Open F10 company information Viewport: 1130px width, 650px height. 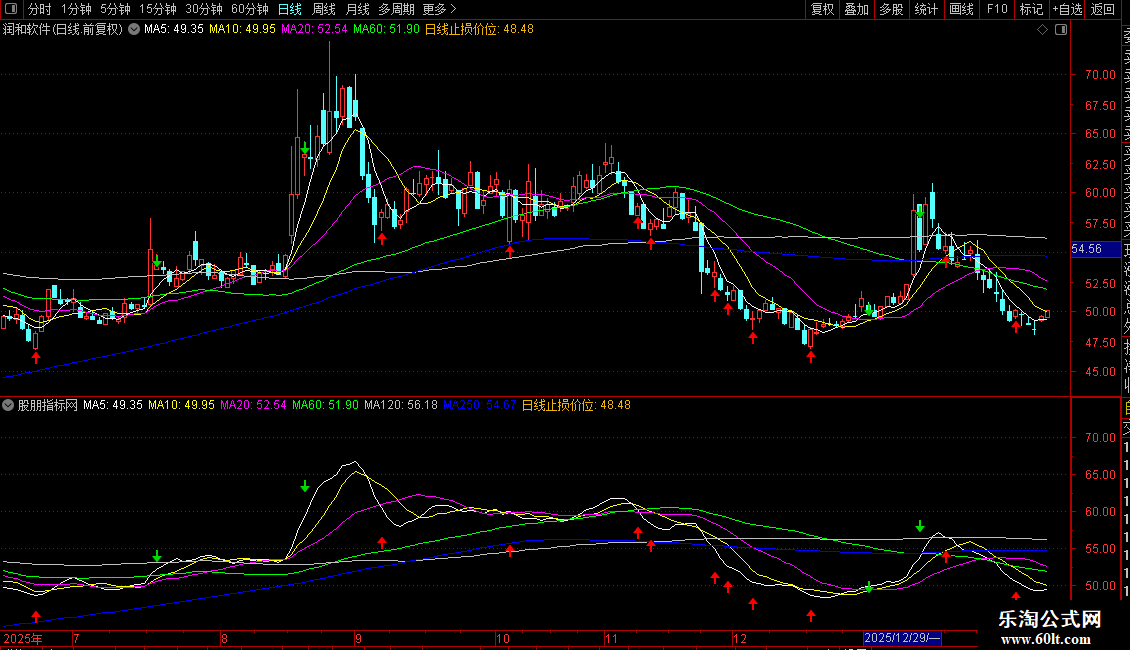tap(997, 9)
